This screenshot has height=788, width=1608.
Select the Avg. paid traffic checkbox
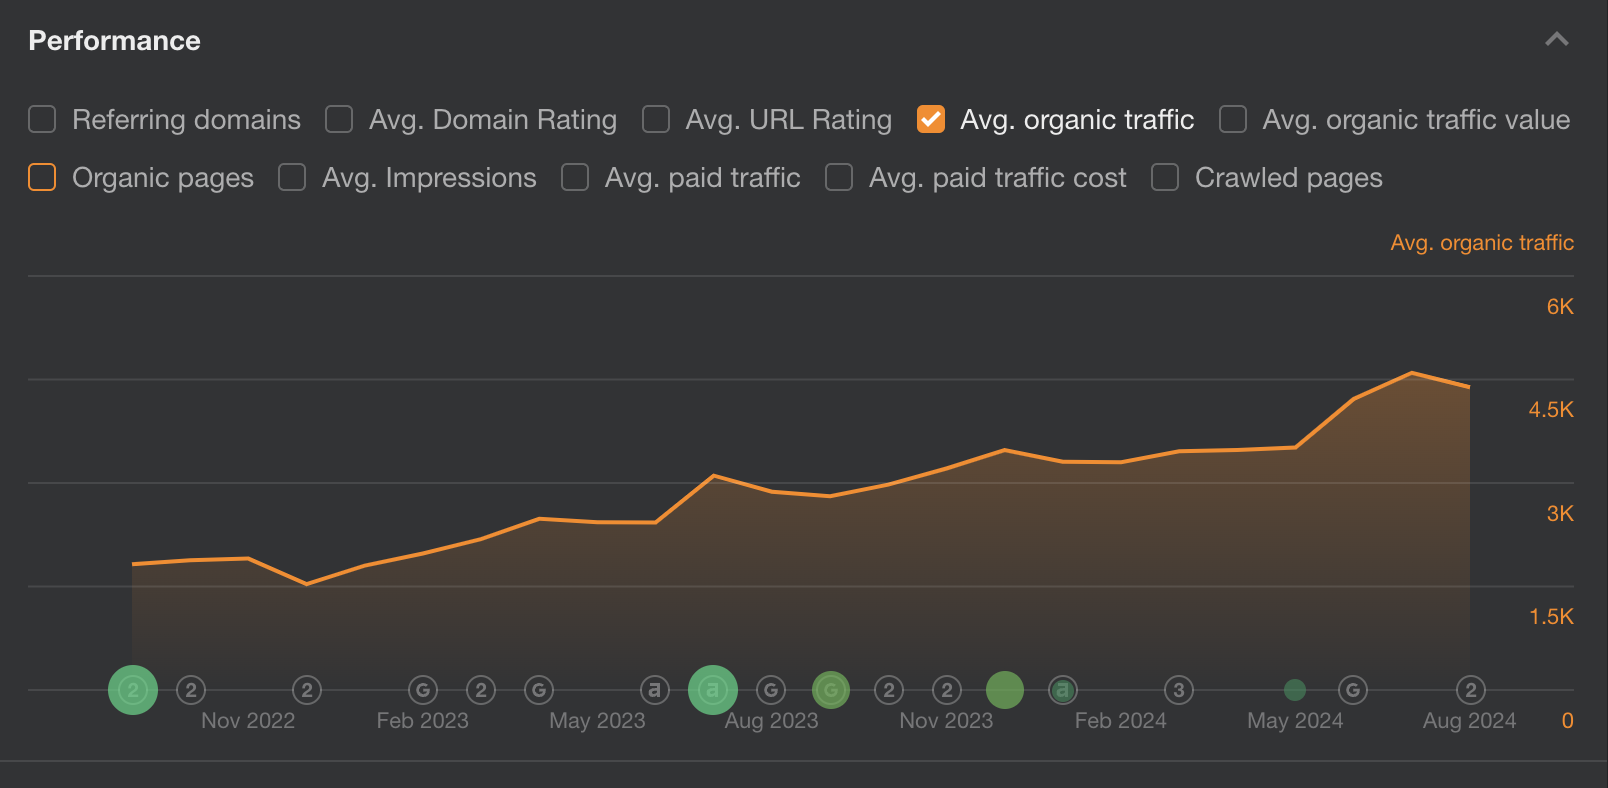pyautogui.click(x=575, y=178)
